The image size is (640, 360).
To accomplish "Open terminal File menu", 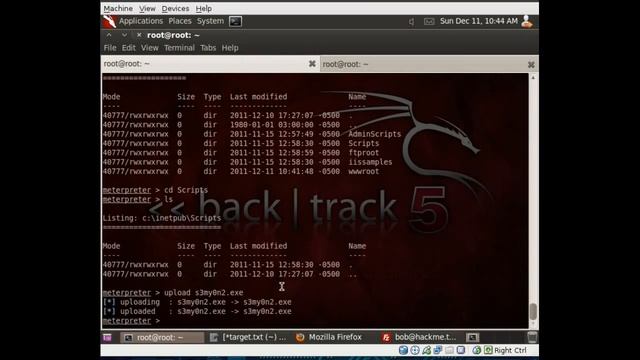I will (x=110, y=48).
